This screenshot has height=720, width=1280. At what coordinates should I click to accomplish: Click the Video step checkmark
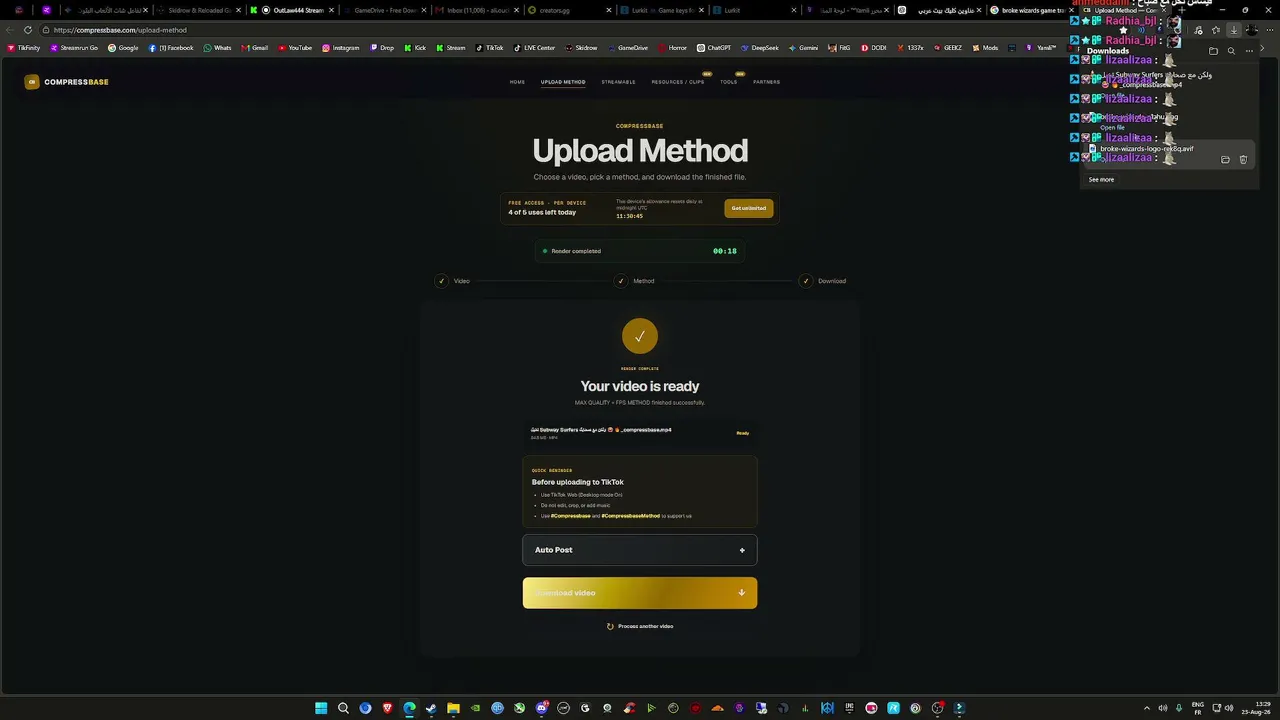[x=441, y=281]
